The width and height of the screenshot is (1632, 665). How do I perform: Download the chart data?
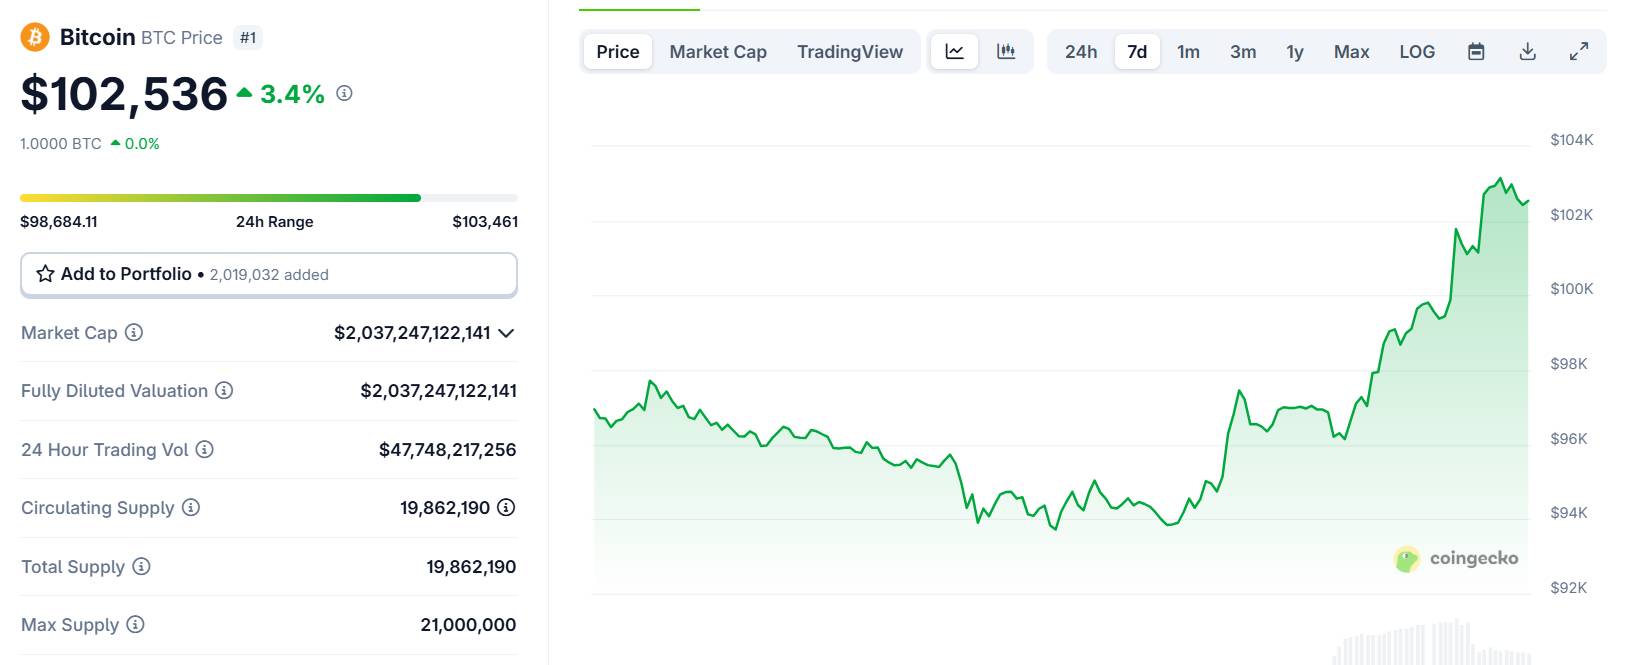[1527, 52]
